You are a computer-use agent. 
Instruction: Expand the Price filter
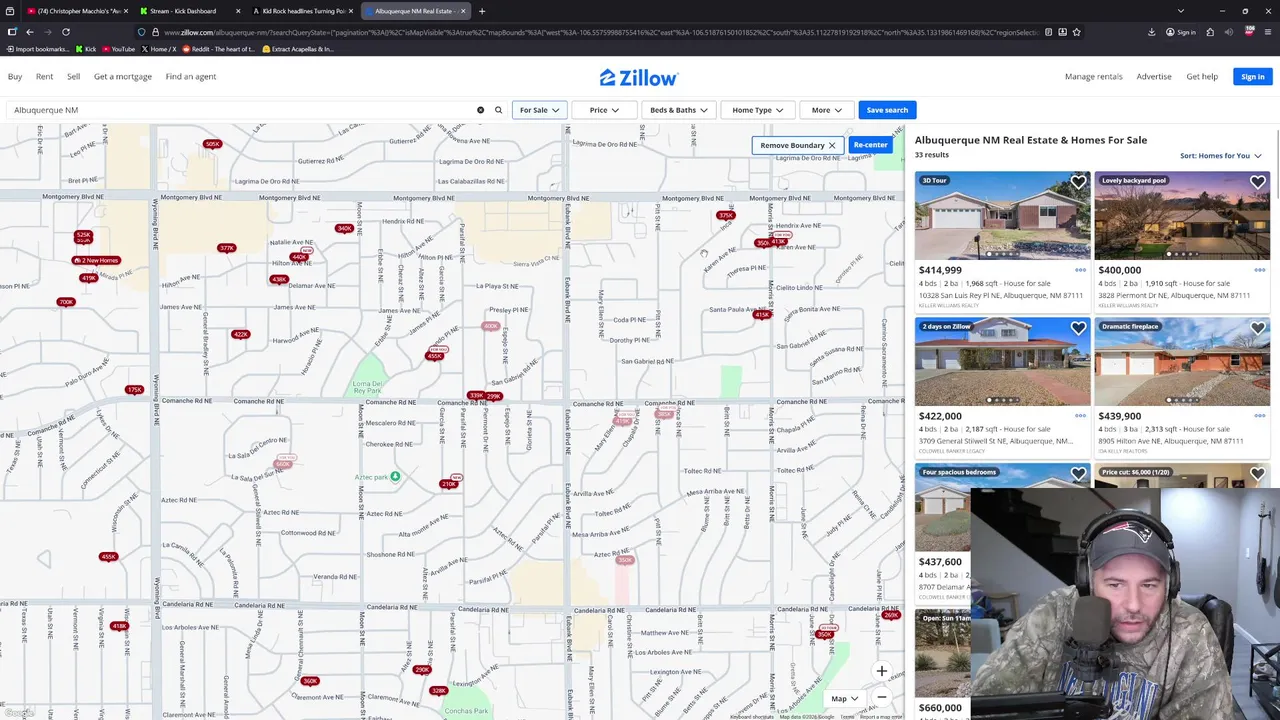coord(604,110)
